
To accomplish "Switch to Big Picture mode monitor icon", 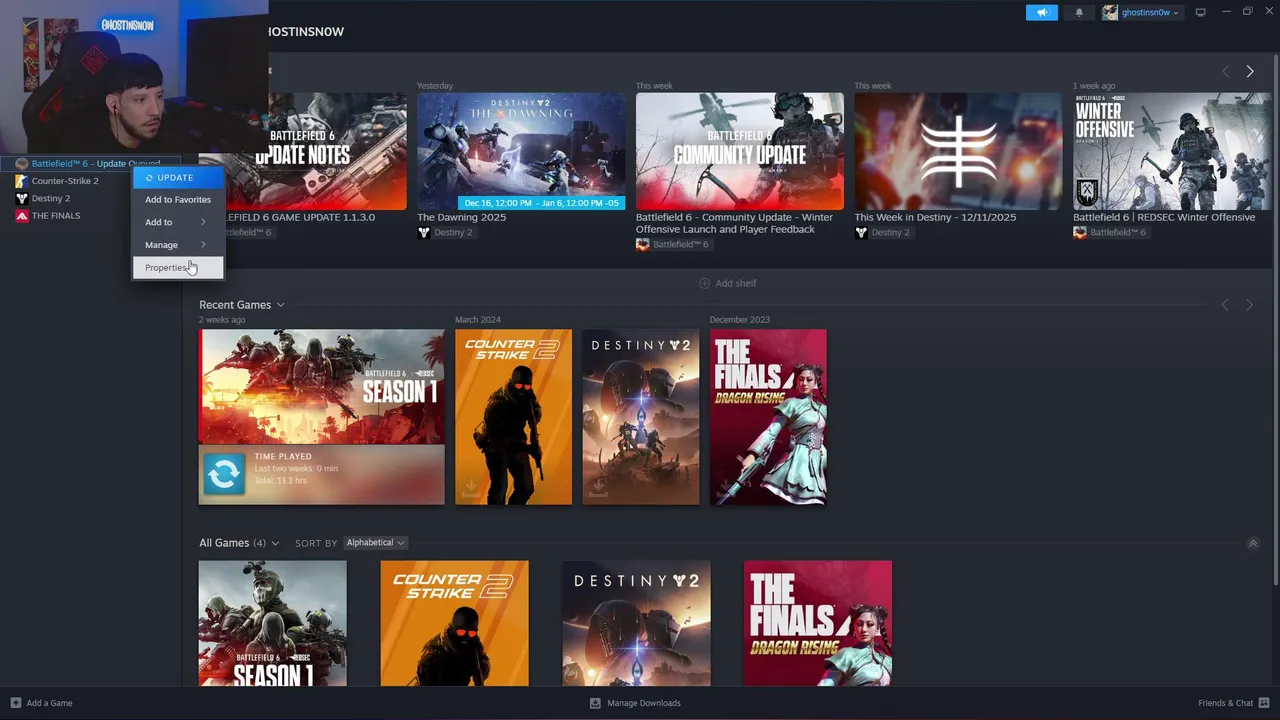I will (x=1200, y=12).
